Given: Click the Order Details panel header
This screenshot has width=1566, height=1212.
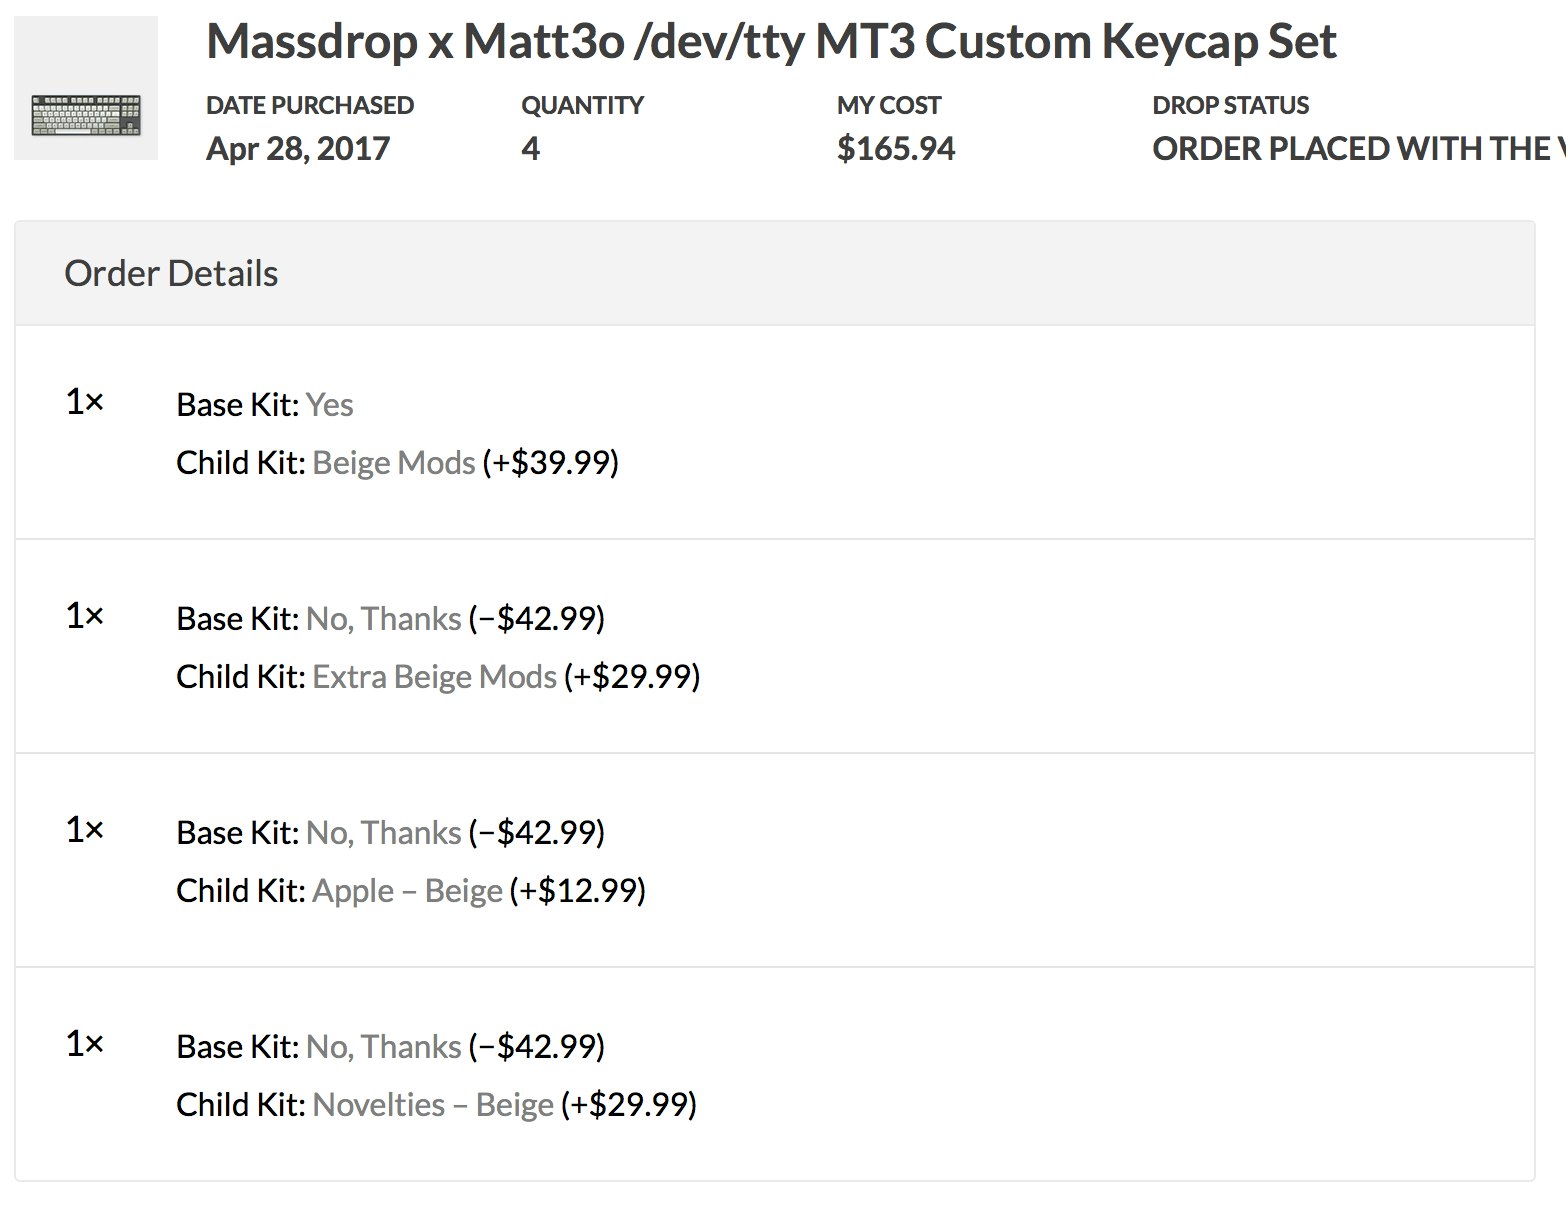Looking at the screenshot, I should [171, 274].
